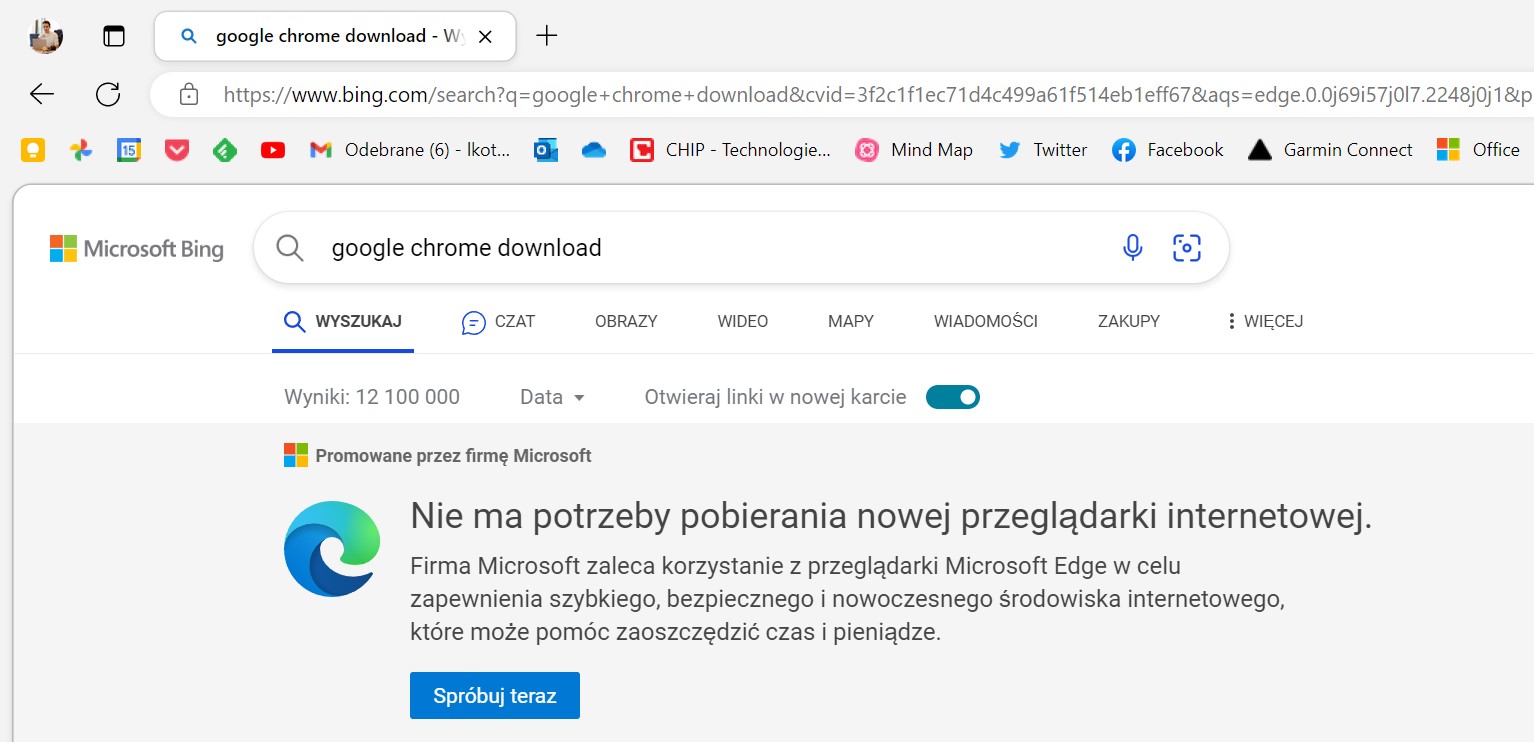Reload the page with refresh button
The image size is (1534, 742).
point(108,94)
